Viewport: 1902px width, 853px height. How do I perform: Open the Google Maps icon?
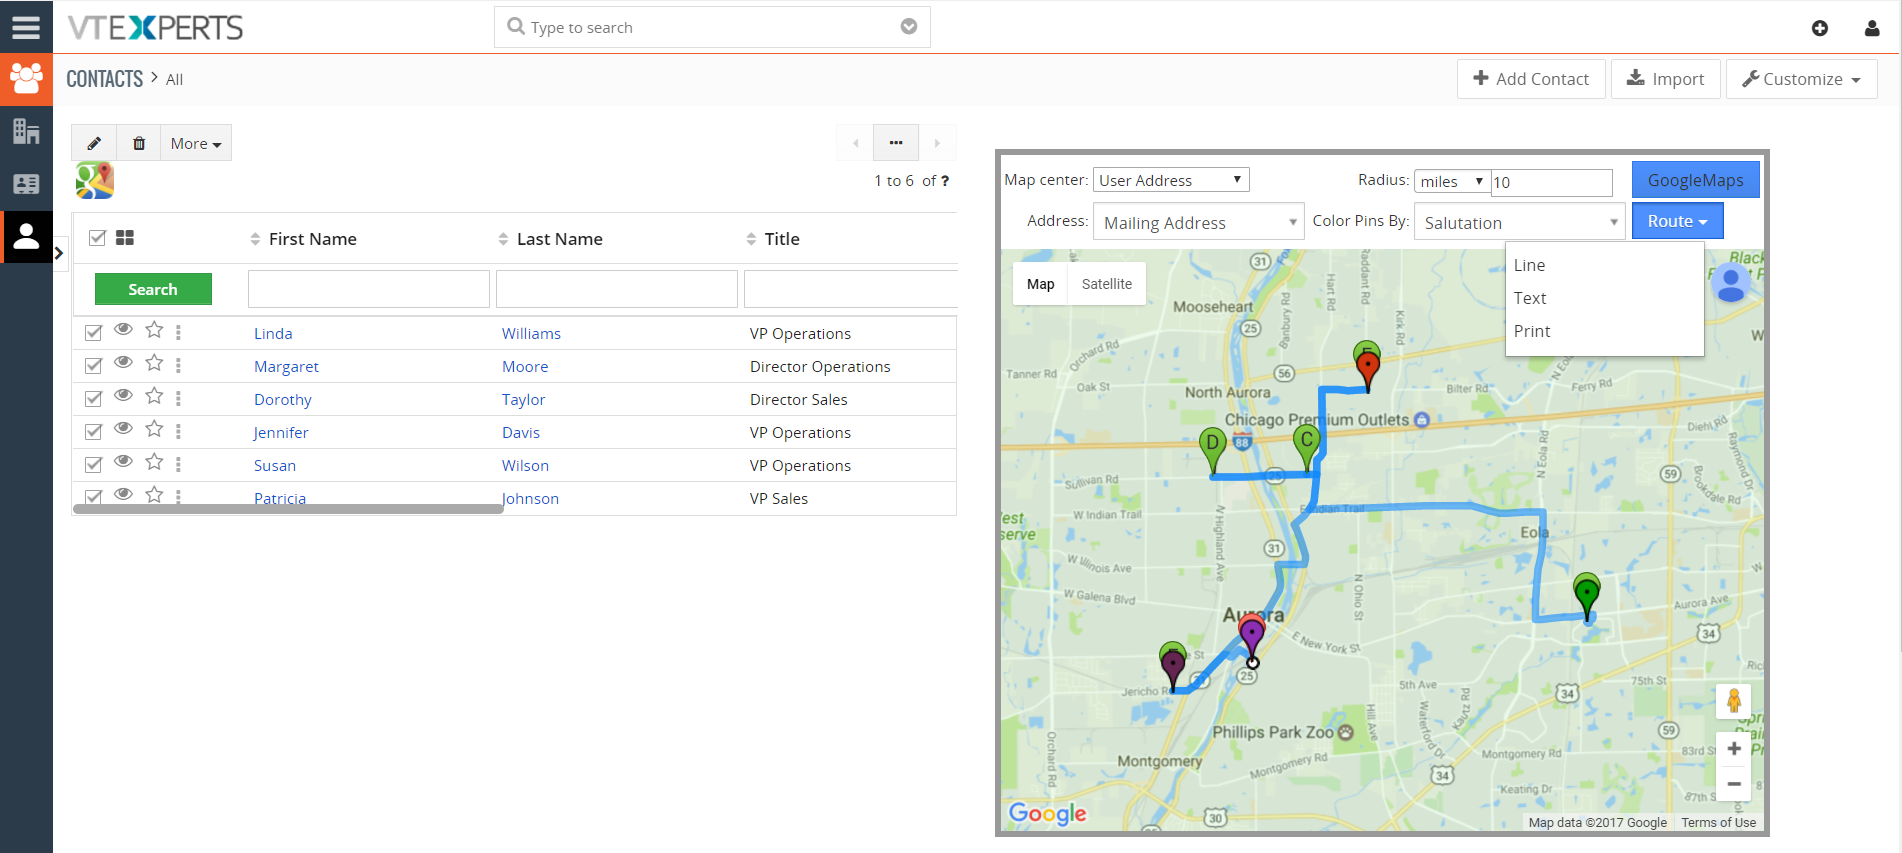[x=95, y=181]
